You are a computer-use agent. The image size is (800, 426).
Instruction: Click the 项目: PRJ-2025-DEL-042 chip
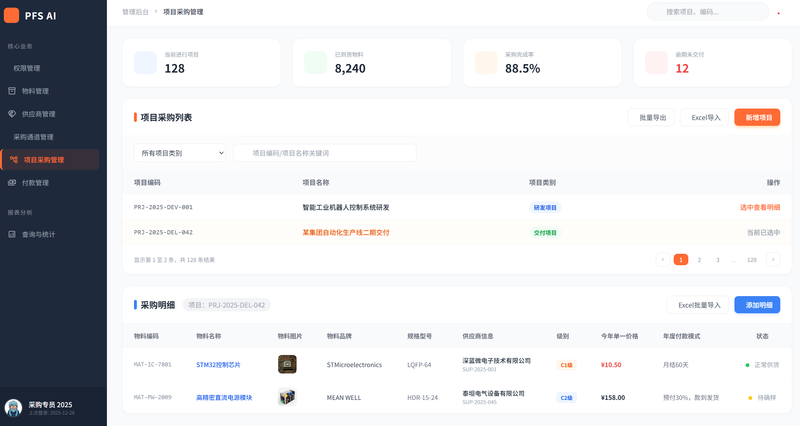[227, 305]
